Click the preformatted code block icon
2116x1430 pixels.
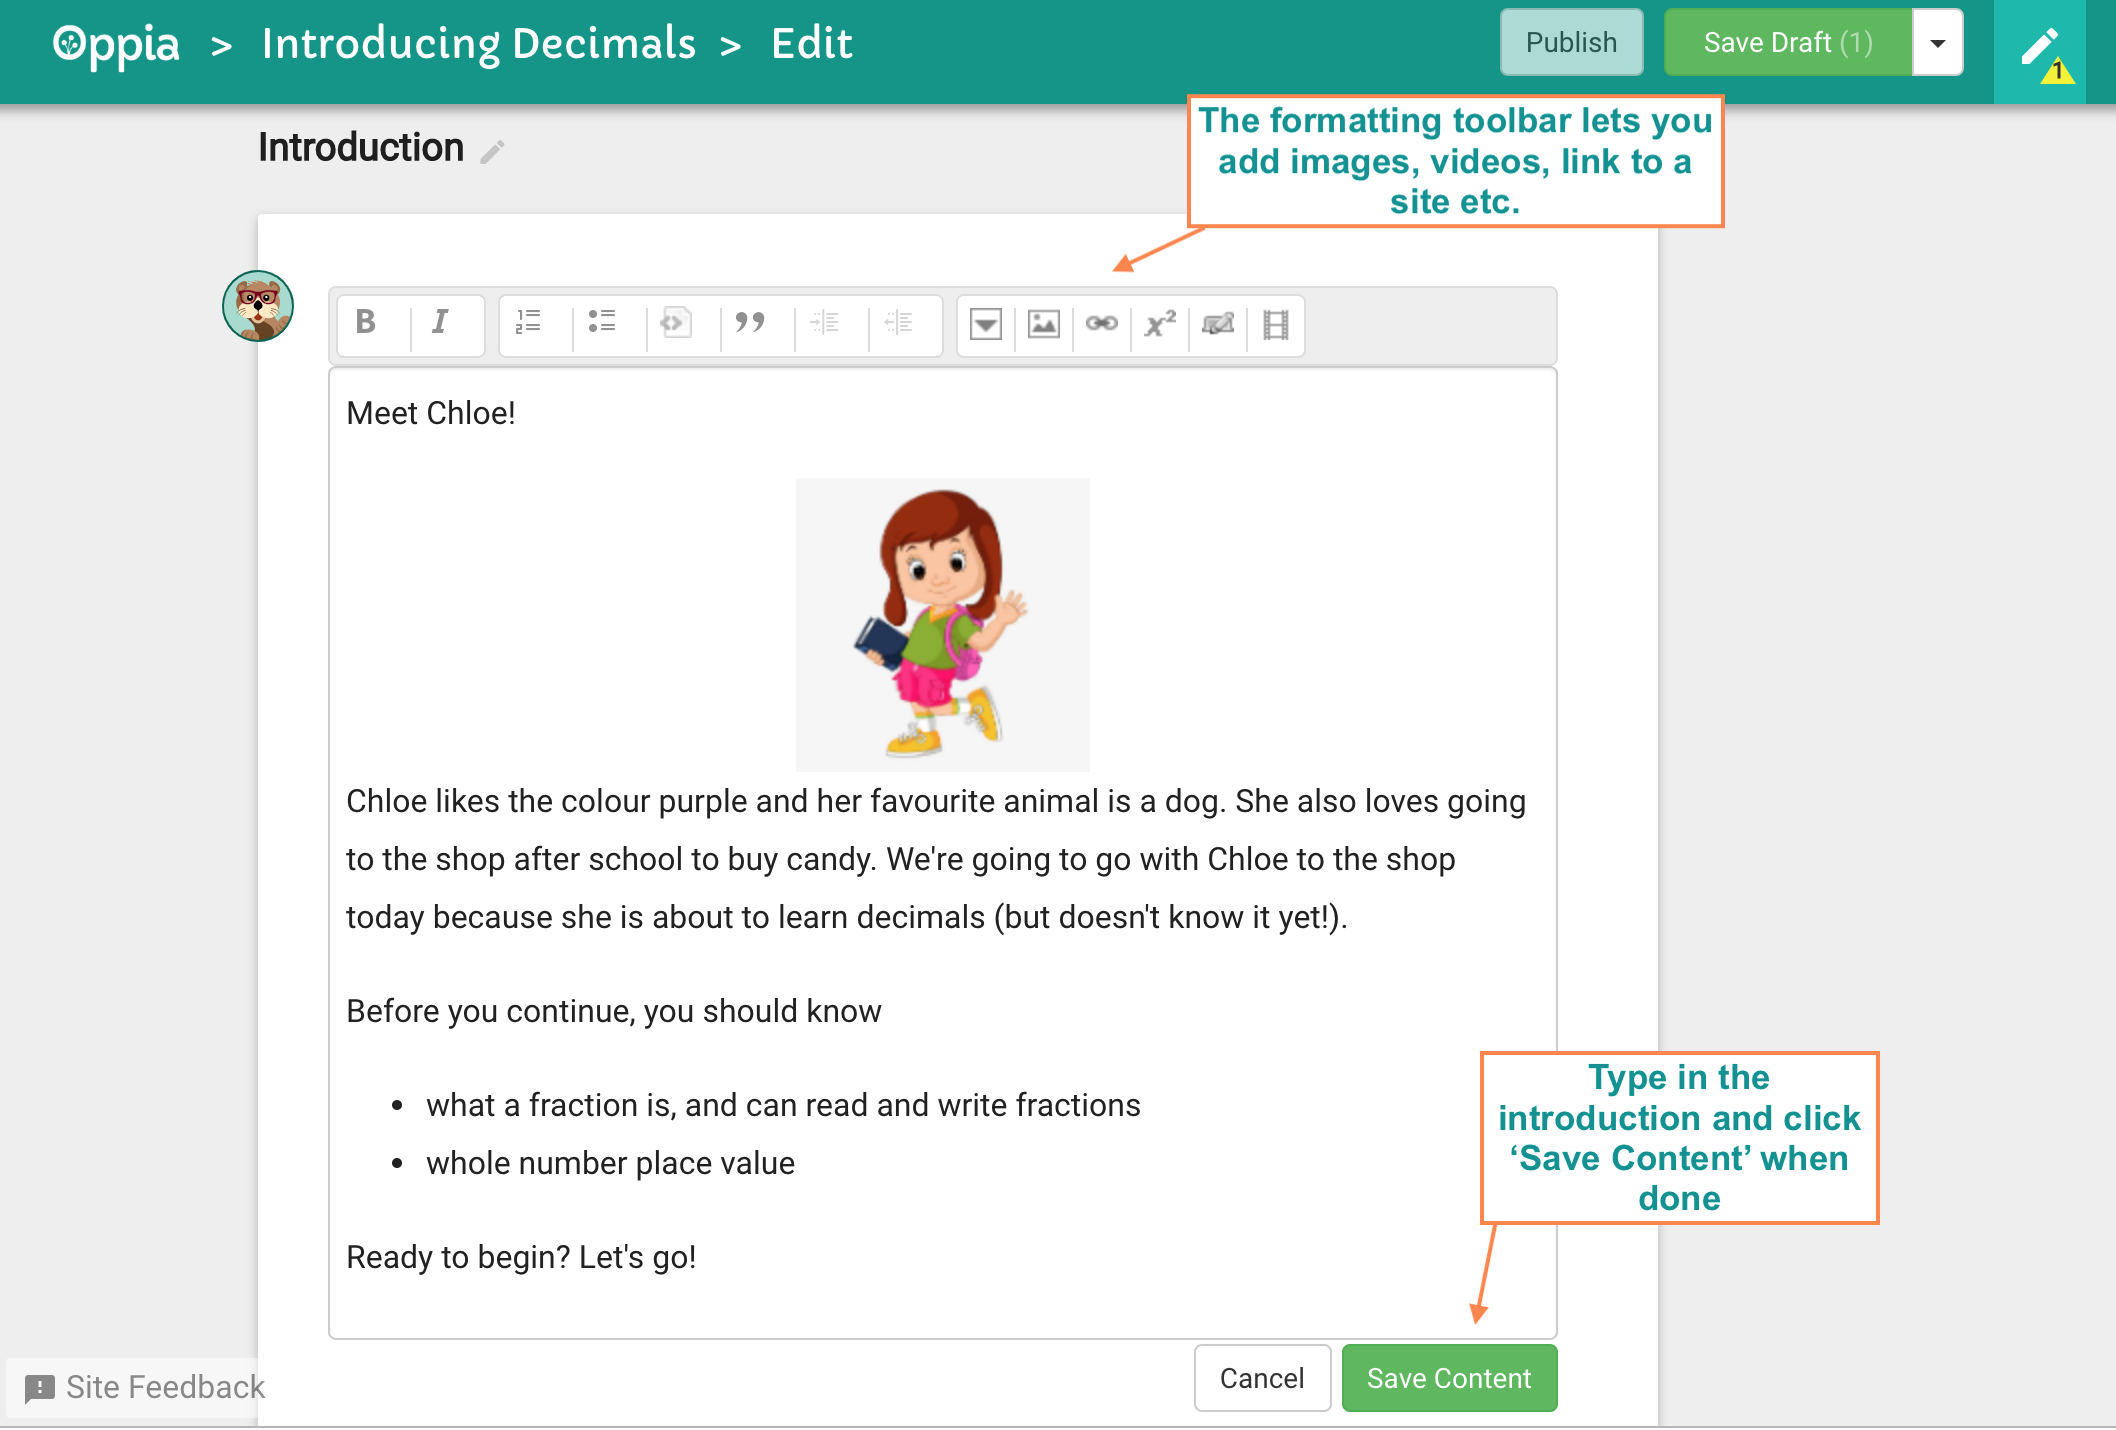676,324
